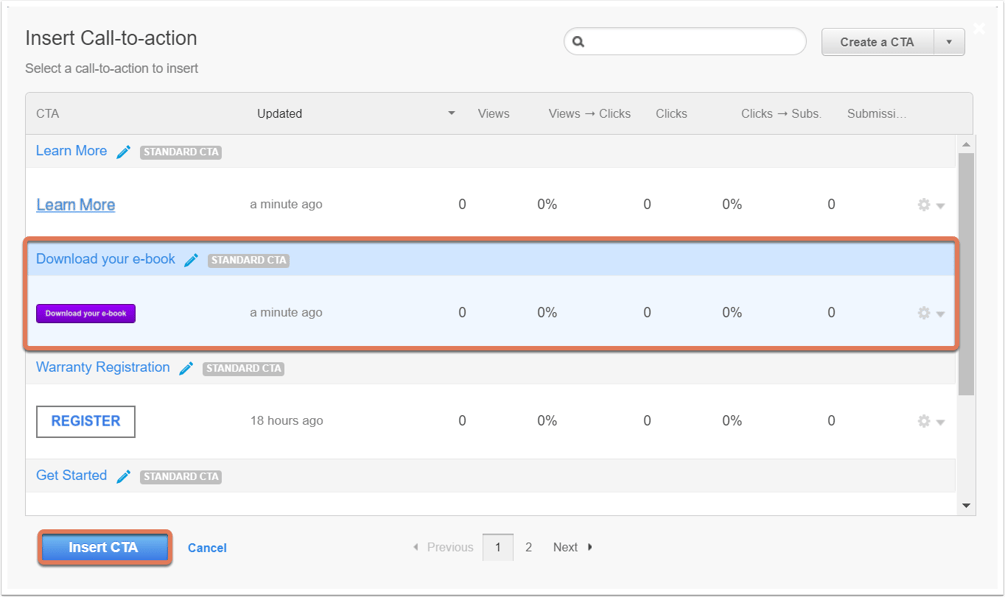Edit Download your e-book via pencil icon
The width and height of the screenshot is (1005, 597).
pos(191,260)
